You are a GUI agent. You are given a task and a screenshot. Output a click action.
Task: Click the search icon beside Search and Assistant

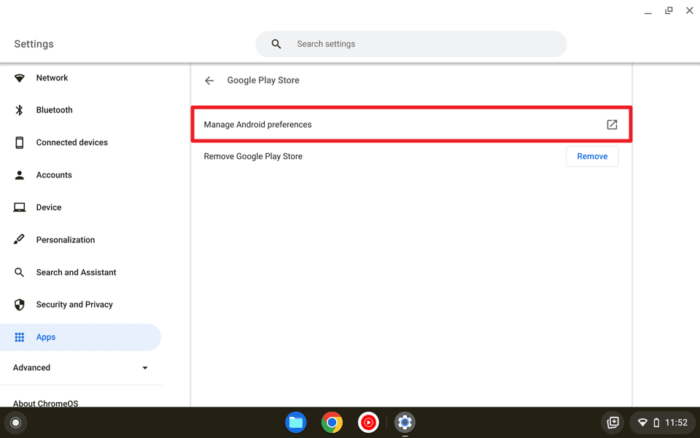pyautogui.click(x=19, y=272)
